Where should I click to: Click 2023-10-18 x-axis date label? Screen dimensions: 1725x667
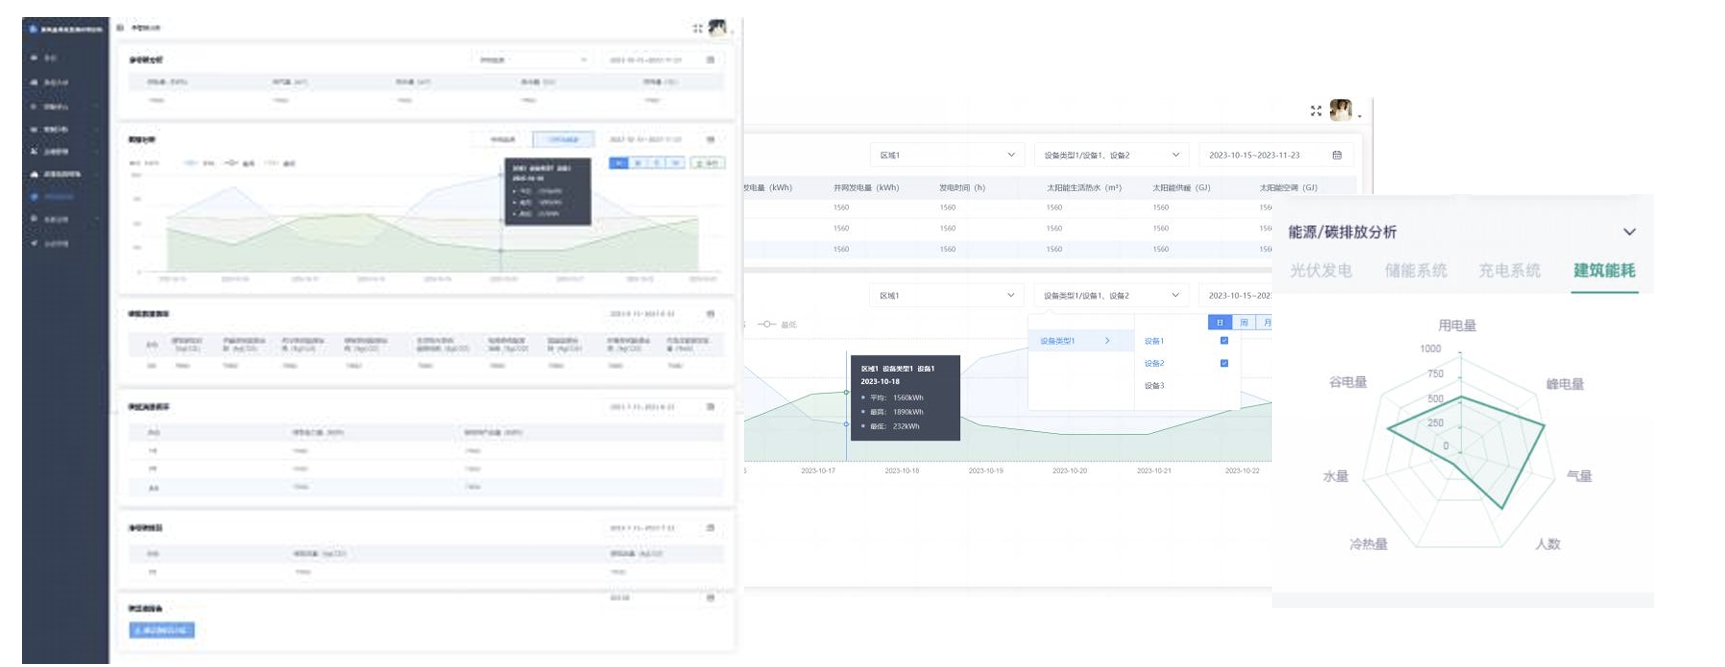coord(902,470)
